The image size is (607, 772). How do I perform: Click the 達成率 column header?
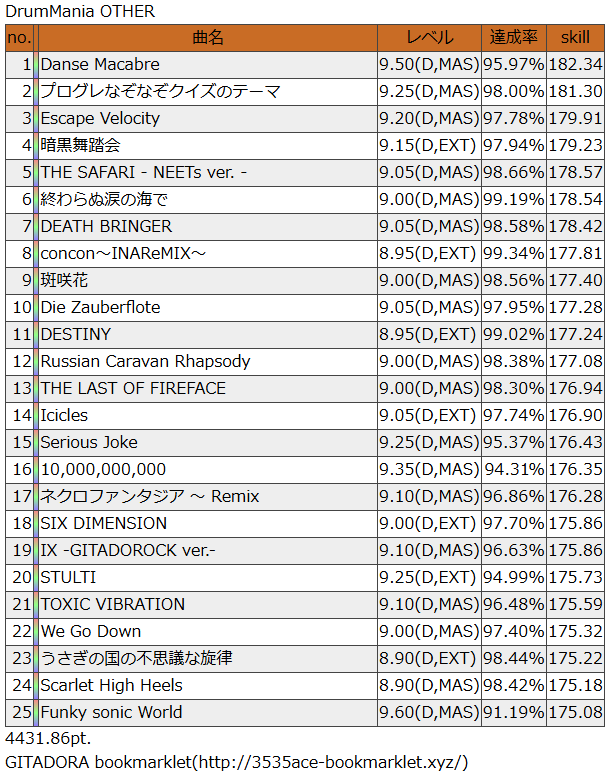[x=513, y=38]
